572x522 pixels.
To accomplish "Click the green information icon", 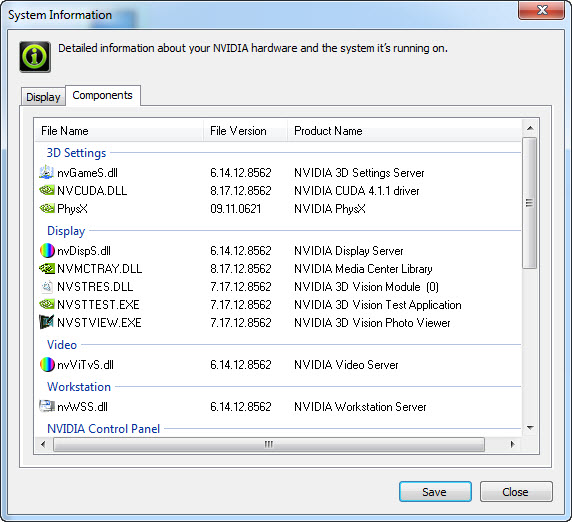I will click(x=35, y=57).
